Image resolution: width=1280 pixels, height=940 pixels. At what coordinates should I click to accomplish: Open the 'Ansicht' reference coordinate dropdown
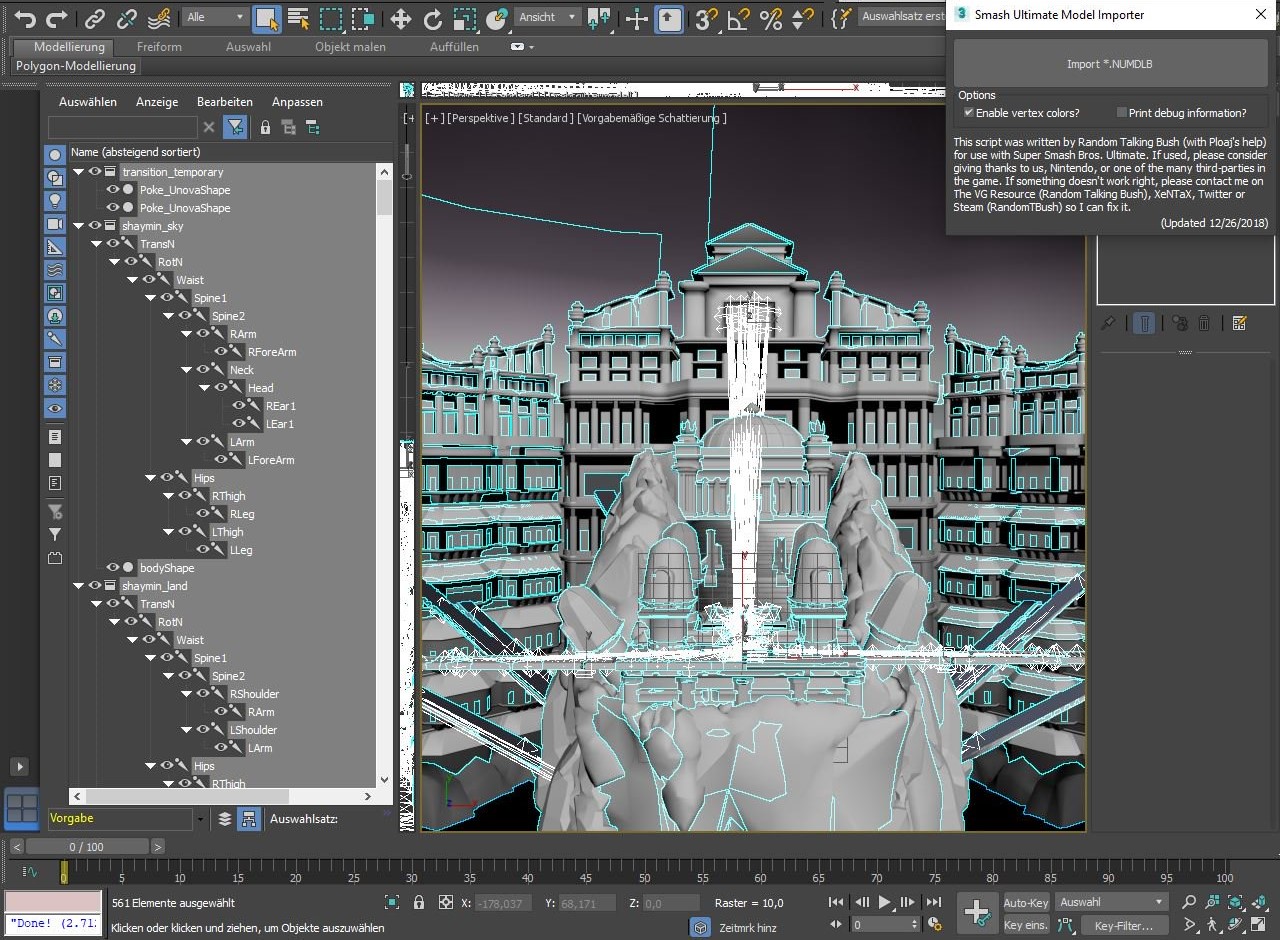[547, 18]
